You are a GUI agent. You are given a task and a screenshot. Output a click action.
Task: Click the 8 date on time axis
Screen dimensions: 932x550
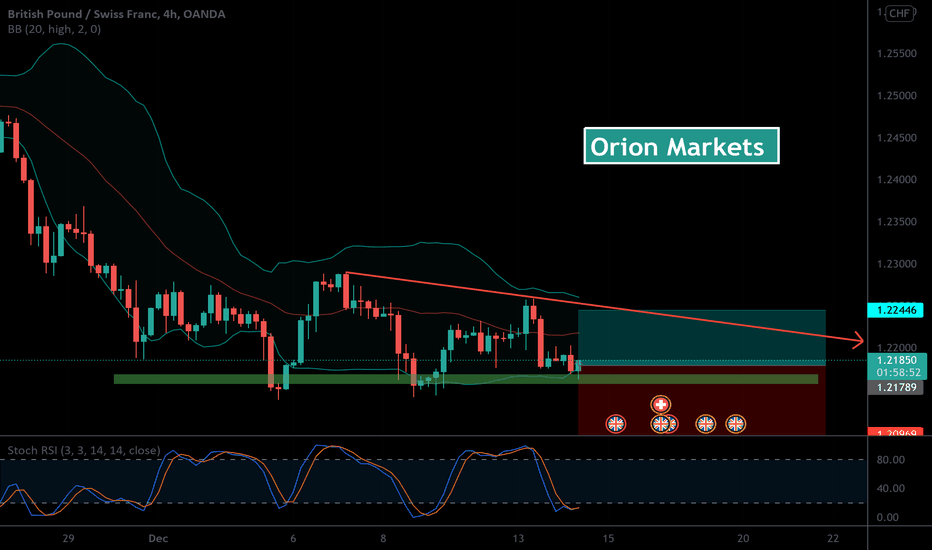pos(383,539)
